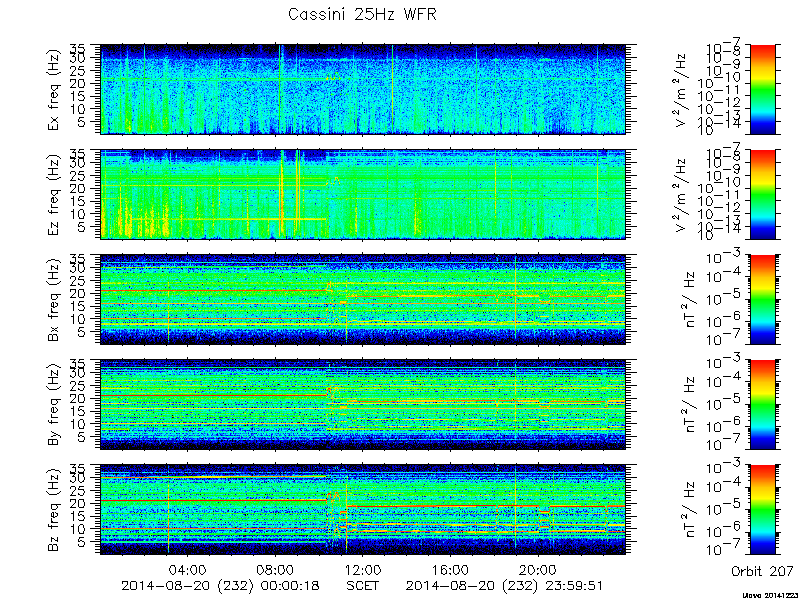Select the "Bx freq (Hz)" axis label

click(x=54, y=299)
